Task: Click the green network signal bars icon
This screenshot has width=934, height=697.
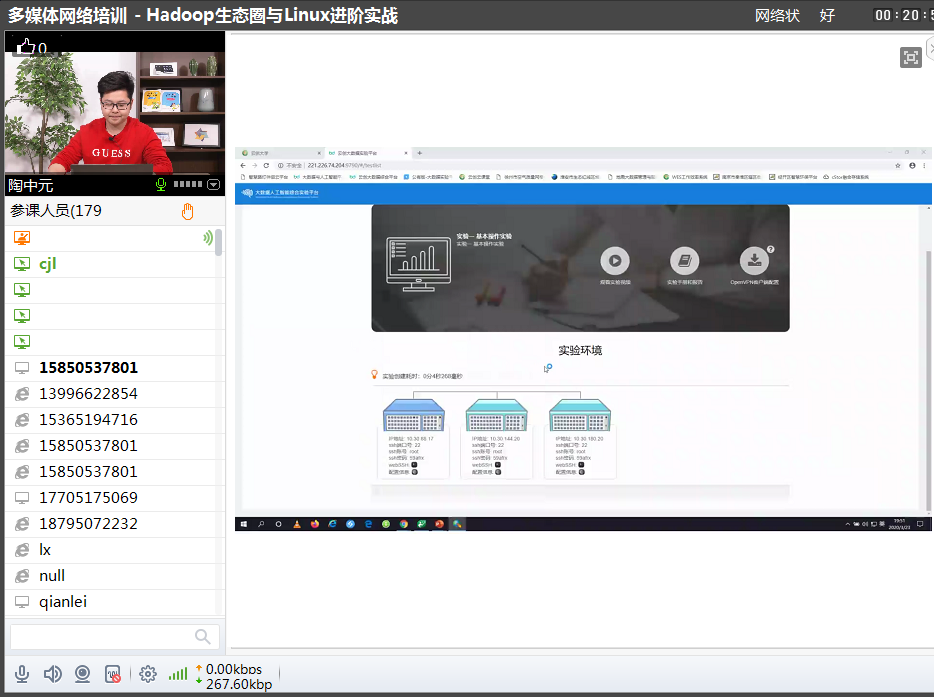Action: pyautogui.click(x=178, y=674)
